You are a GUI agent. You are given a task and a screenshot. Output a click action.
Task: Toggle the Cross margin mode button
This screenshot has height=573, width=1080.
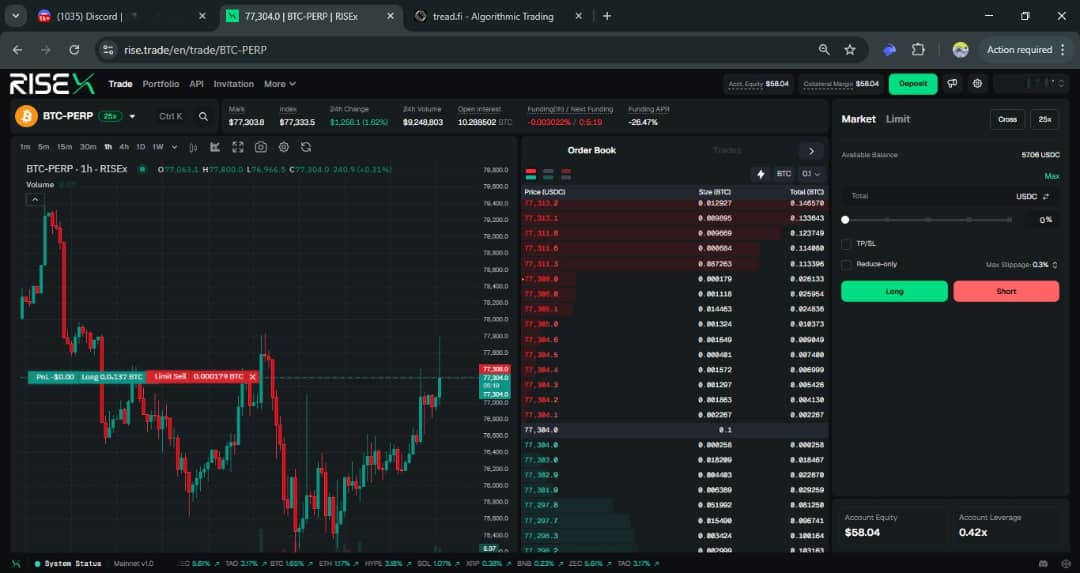(x=1007, y=119)
